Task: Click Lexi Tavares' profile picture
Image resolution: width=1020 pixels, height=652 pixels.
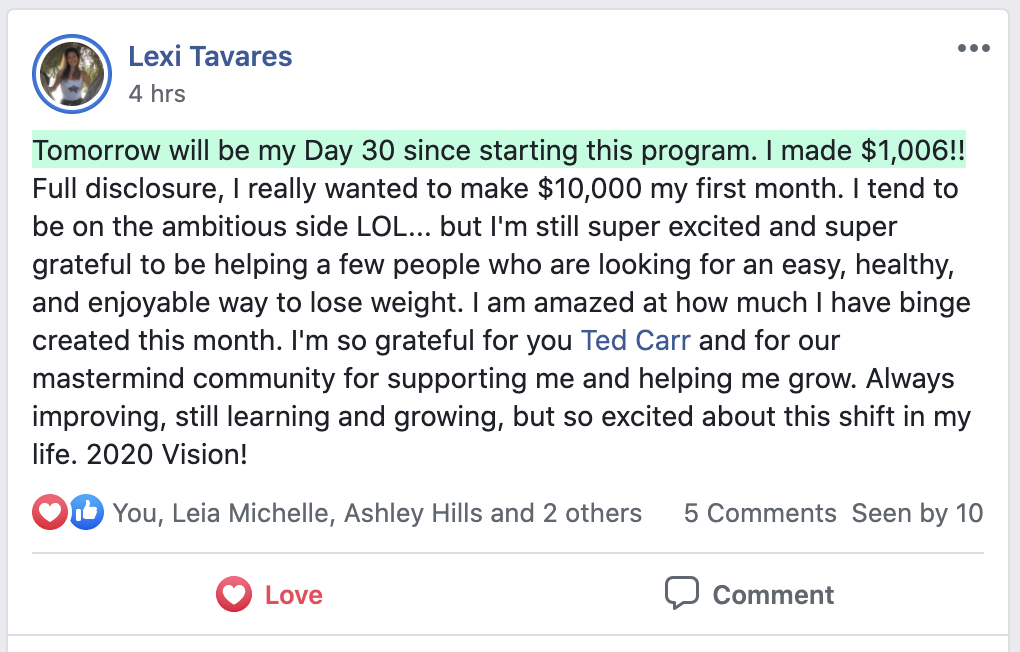Action: click(x=72, y=74)
